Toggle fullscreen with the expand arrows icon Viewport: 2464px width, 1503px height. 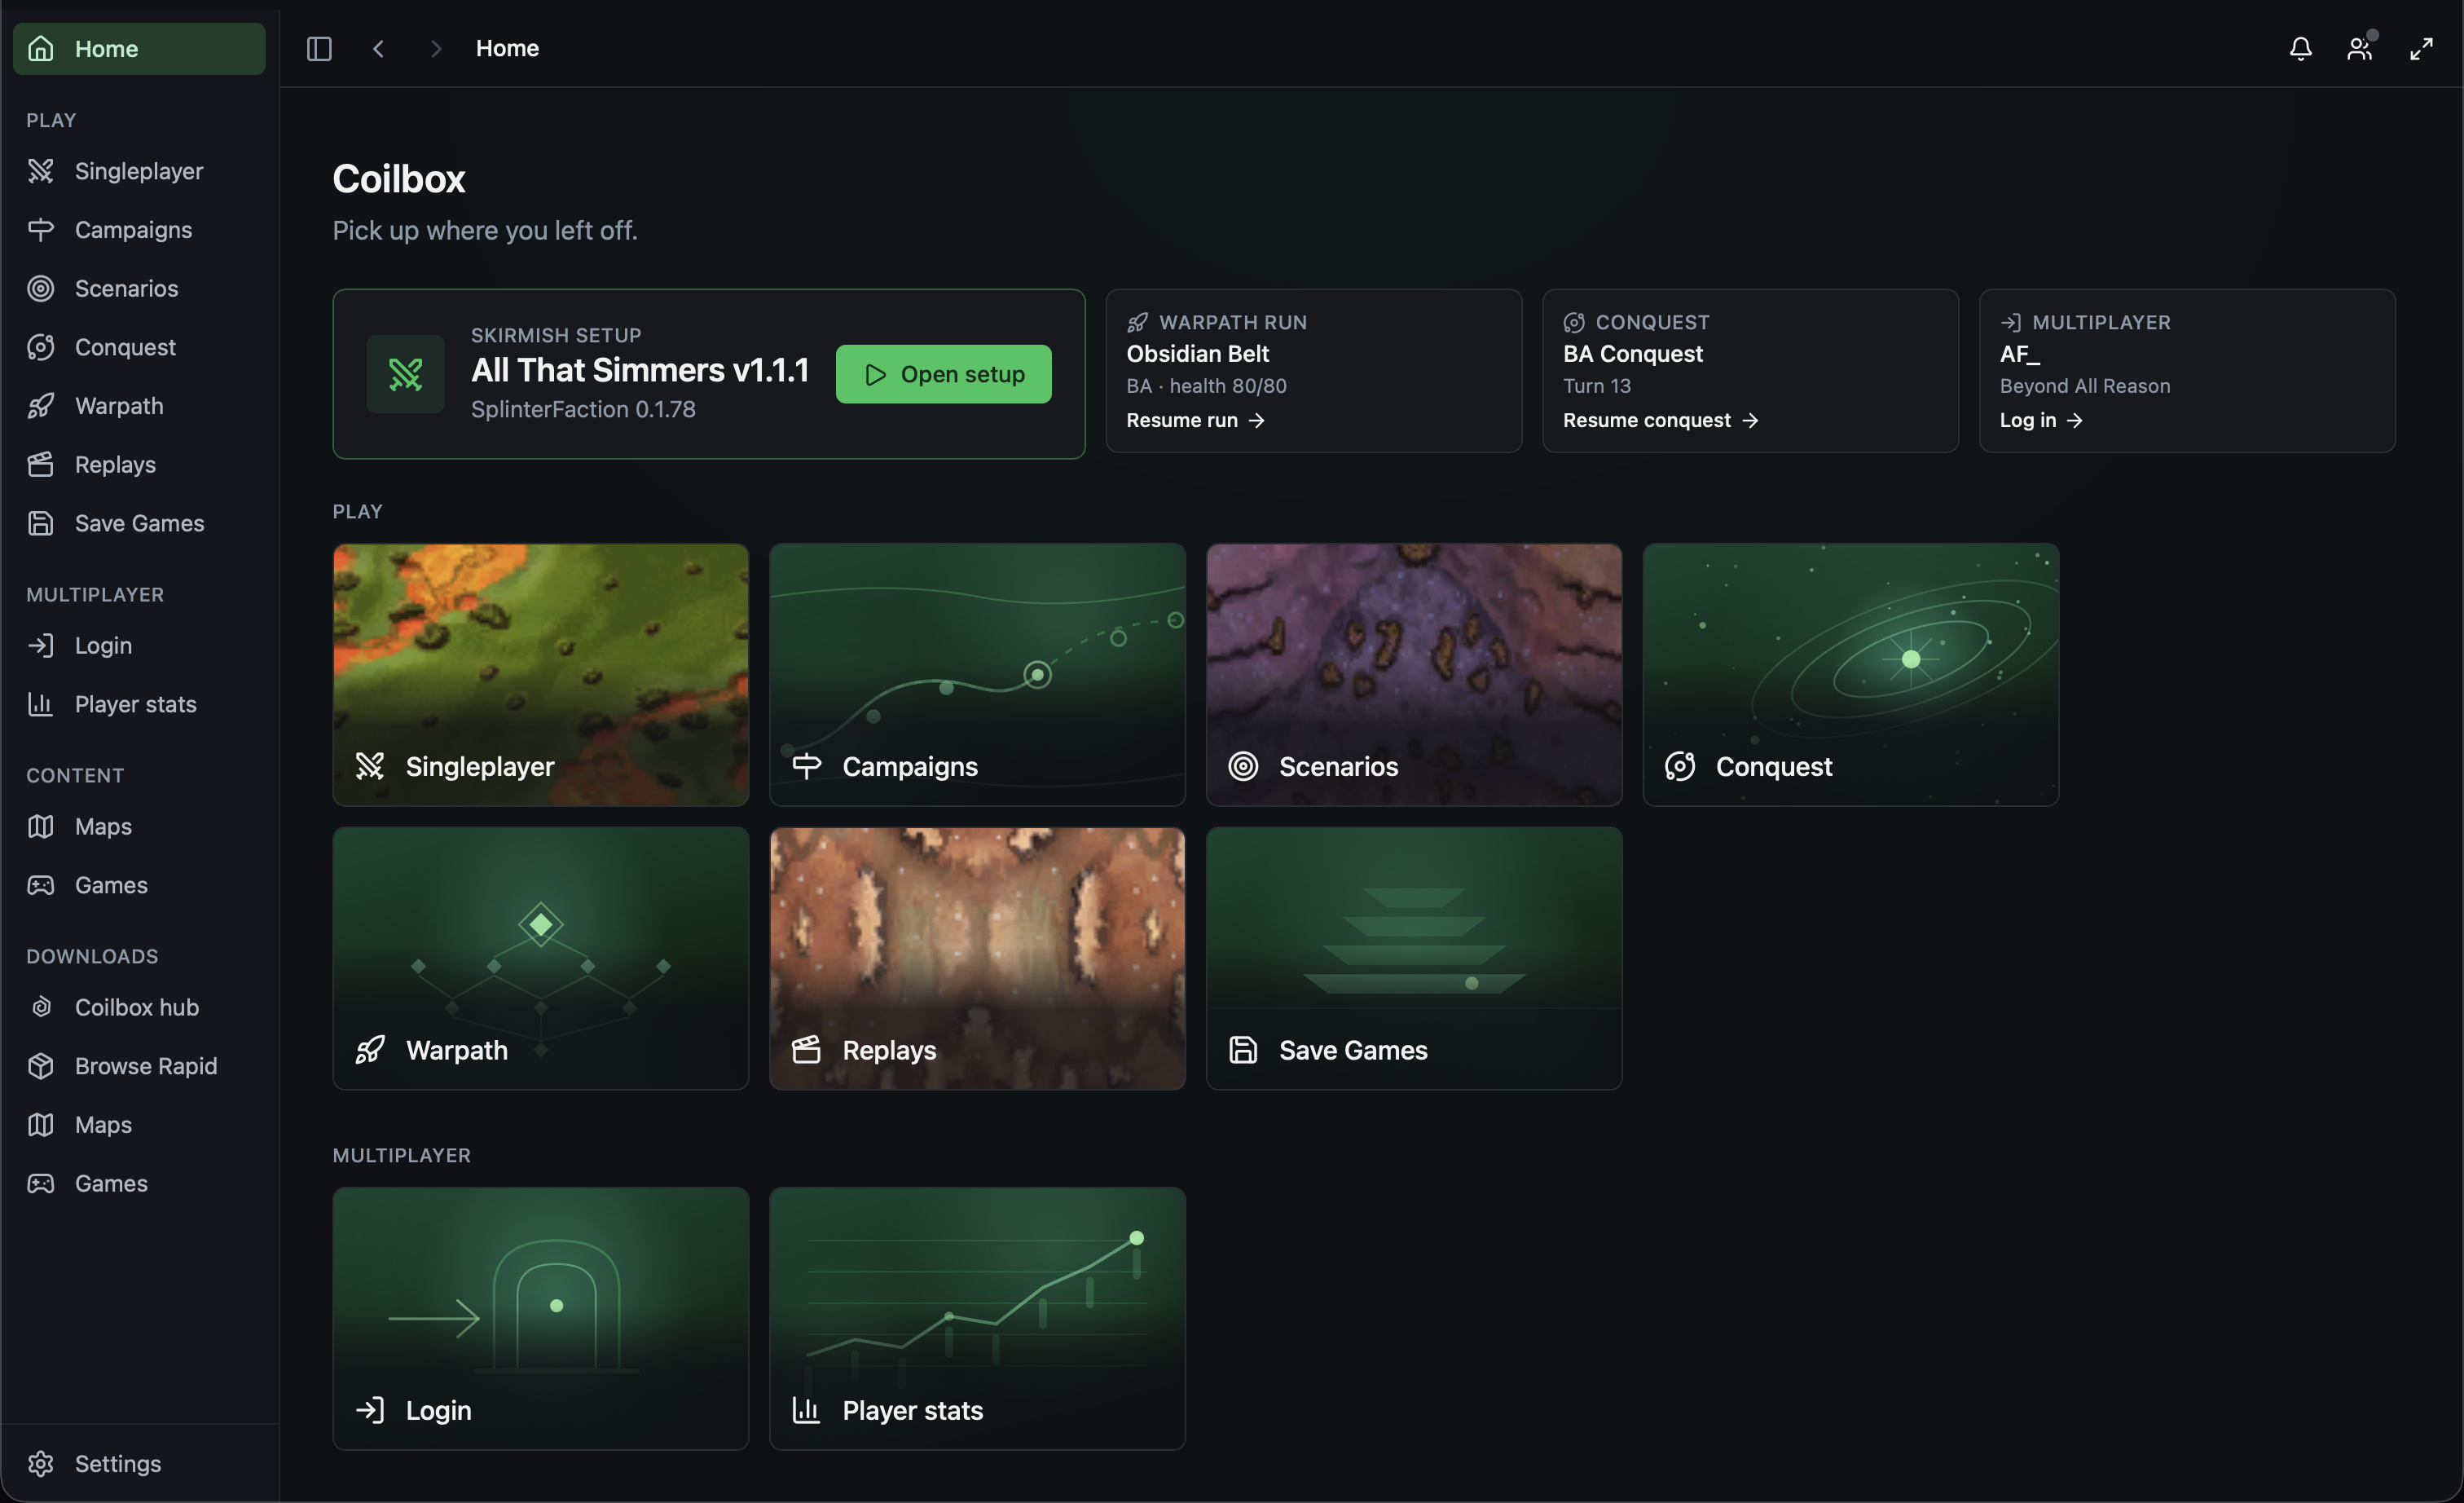point(2421,48)
